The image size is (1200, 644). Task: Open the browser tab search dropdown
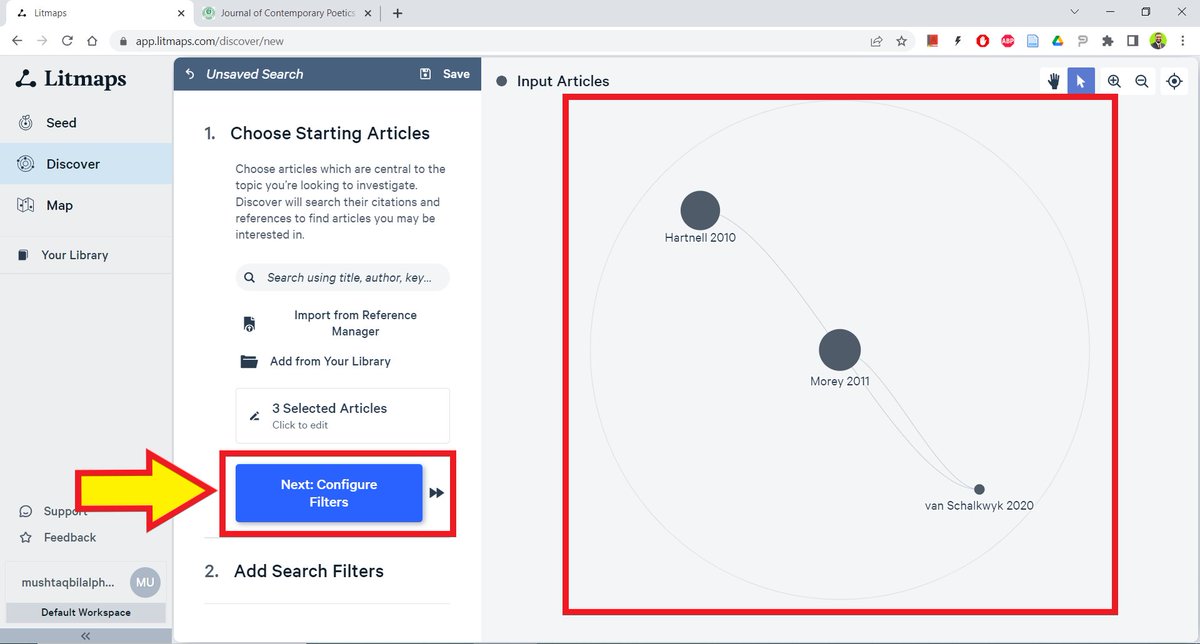(1074, 12)
